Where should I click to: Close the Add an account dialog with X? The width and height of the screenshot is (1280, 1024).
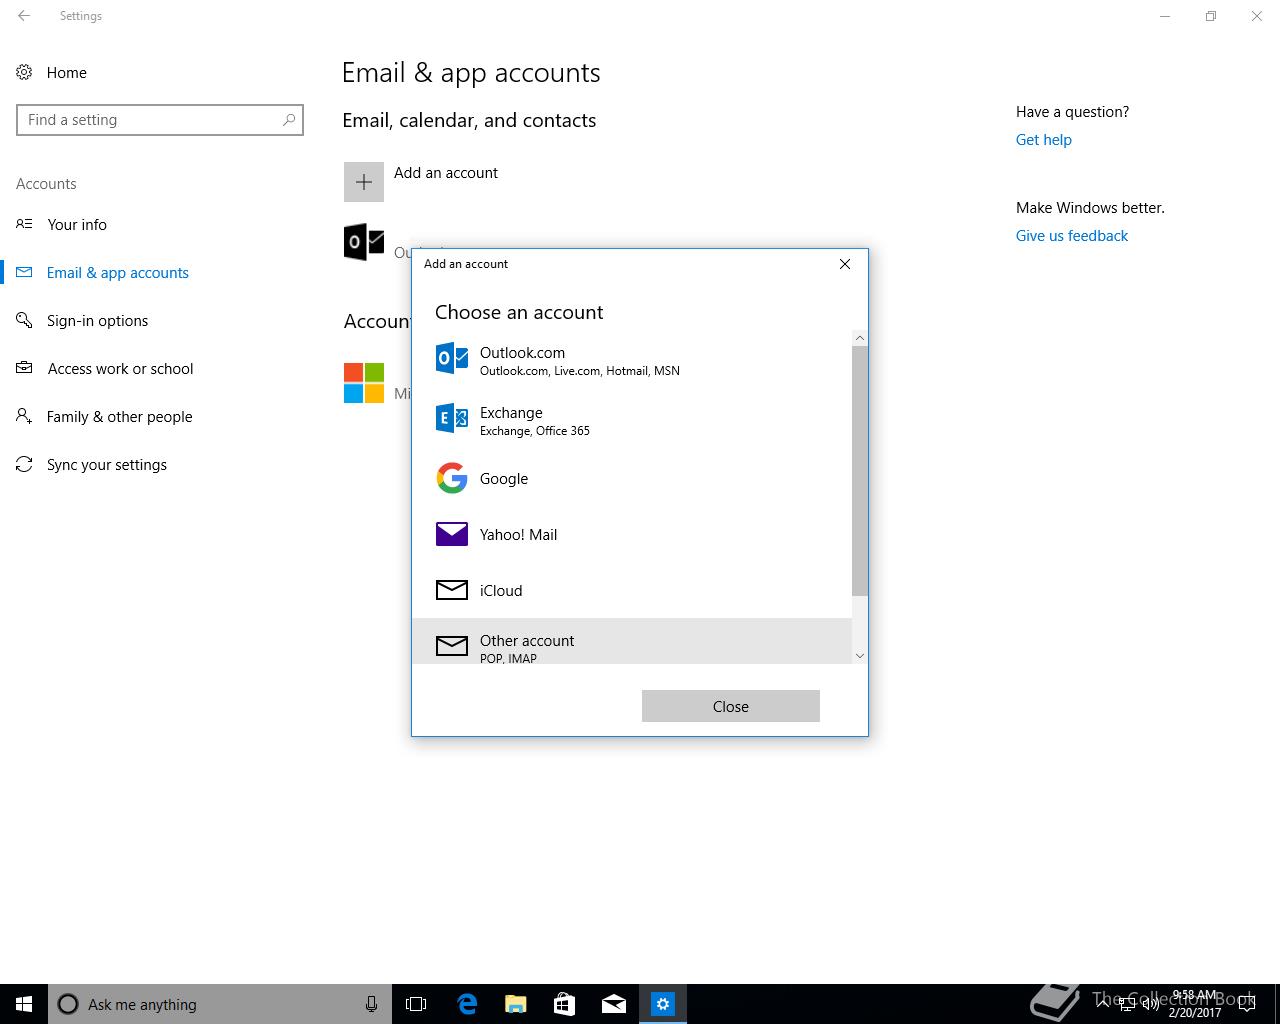coord(845,264)
